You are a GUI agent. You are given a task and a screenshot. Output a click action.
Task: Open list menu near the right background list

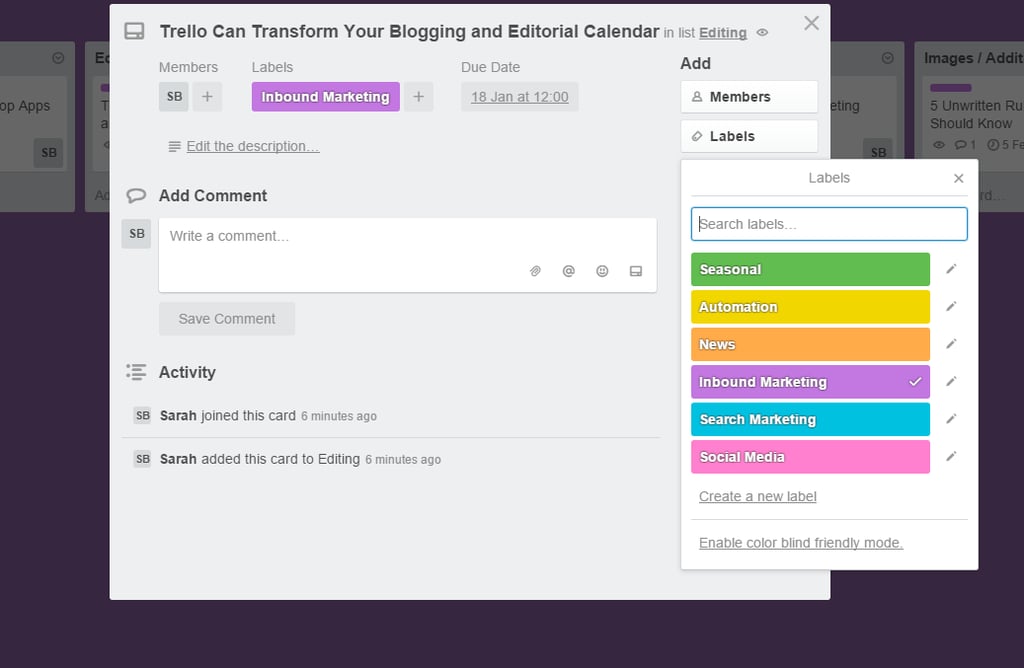(888, 58)
